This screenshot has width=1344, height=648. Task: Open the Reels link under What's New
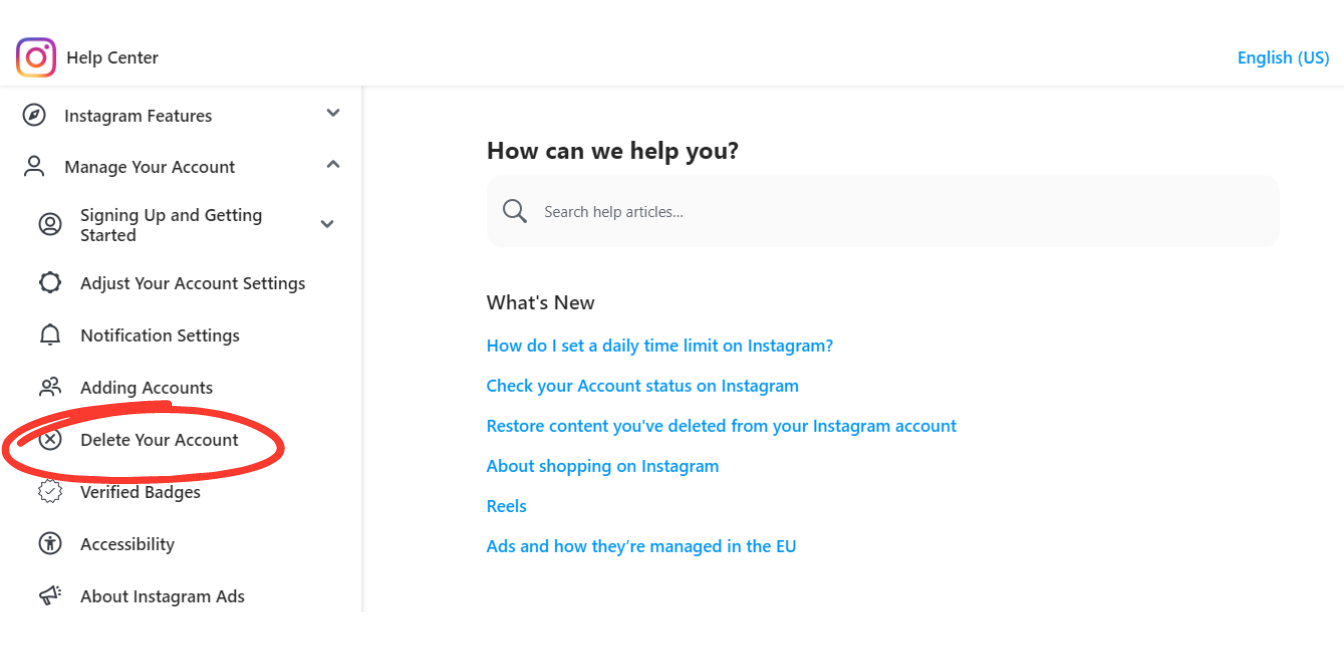coord(506,506)
